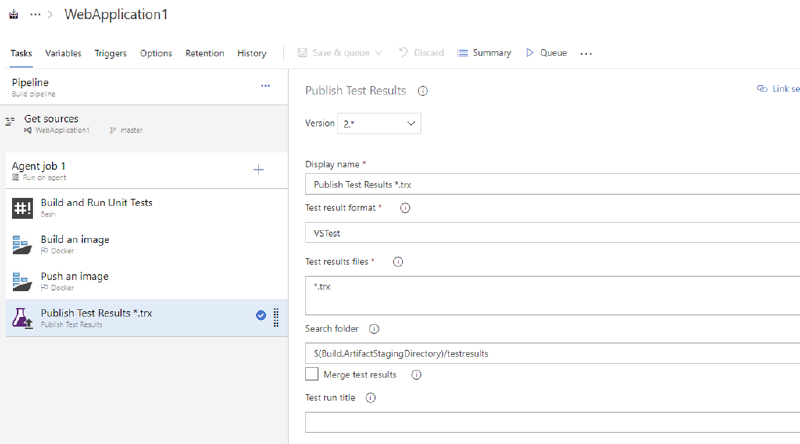Enable the Merge test results checkbox
This screenshot has height=444, width=800.
pos(312,374)
